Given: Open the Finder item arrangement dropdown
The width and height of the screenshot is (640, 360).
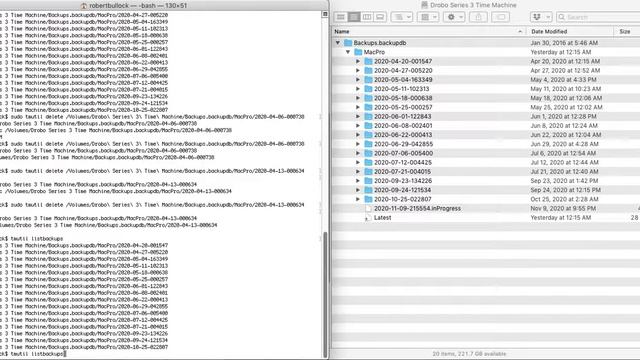Looking at the screenshot, I should coord(428,17).
